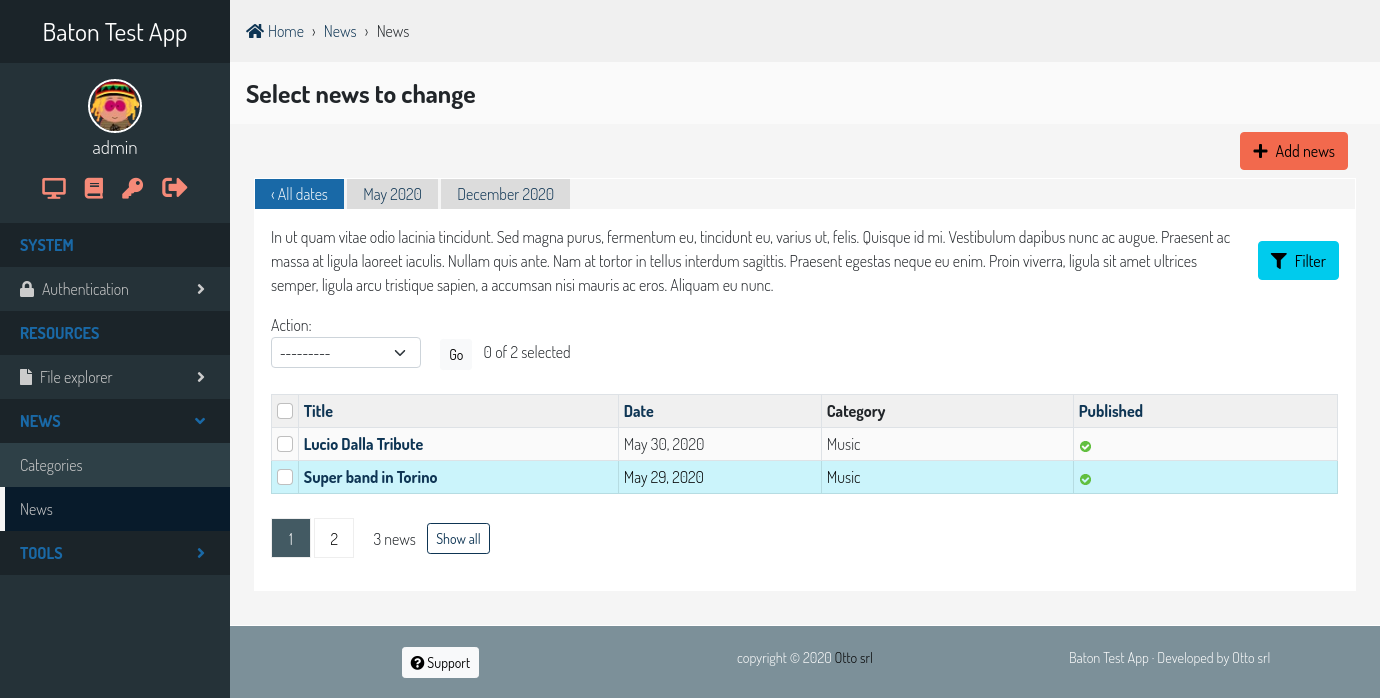Check the Lucio Dalla Tribute row checkbox

pyautogui.click(x=285, y=444)
